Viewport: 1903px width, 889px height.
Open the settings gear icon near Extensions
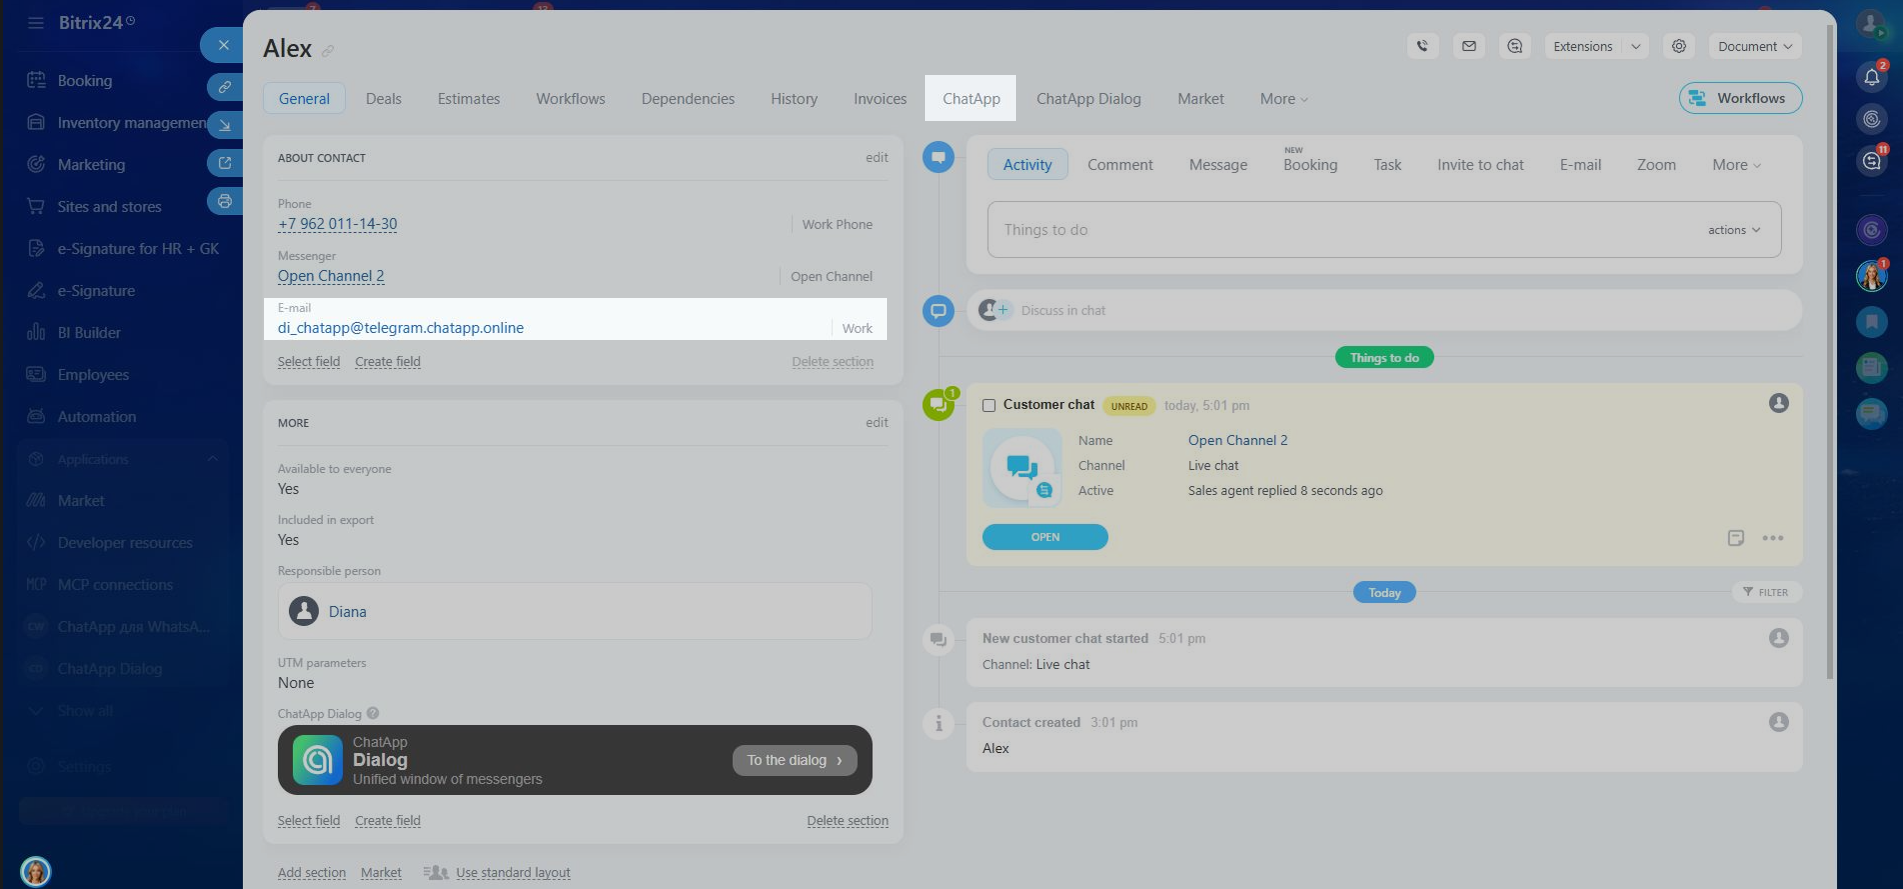point(1678,46)
